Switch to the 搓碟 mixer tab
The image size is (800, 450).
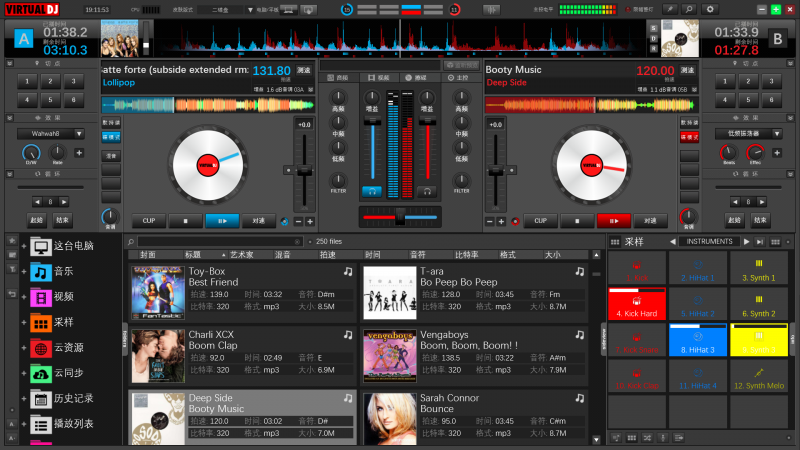(x=416, y=78)
